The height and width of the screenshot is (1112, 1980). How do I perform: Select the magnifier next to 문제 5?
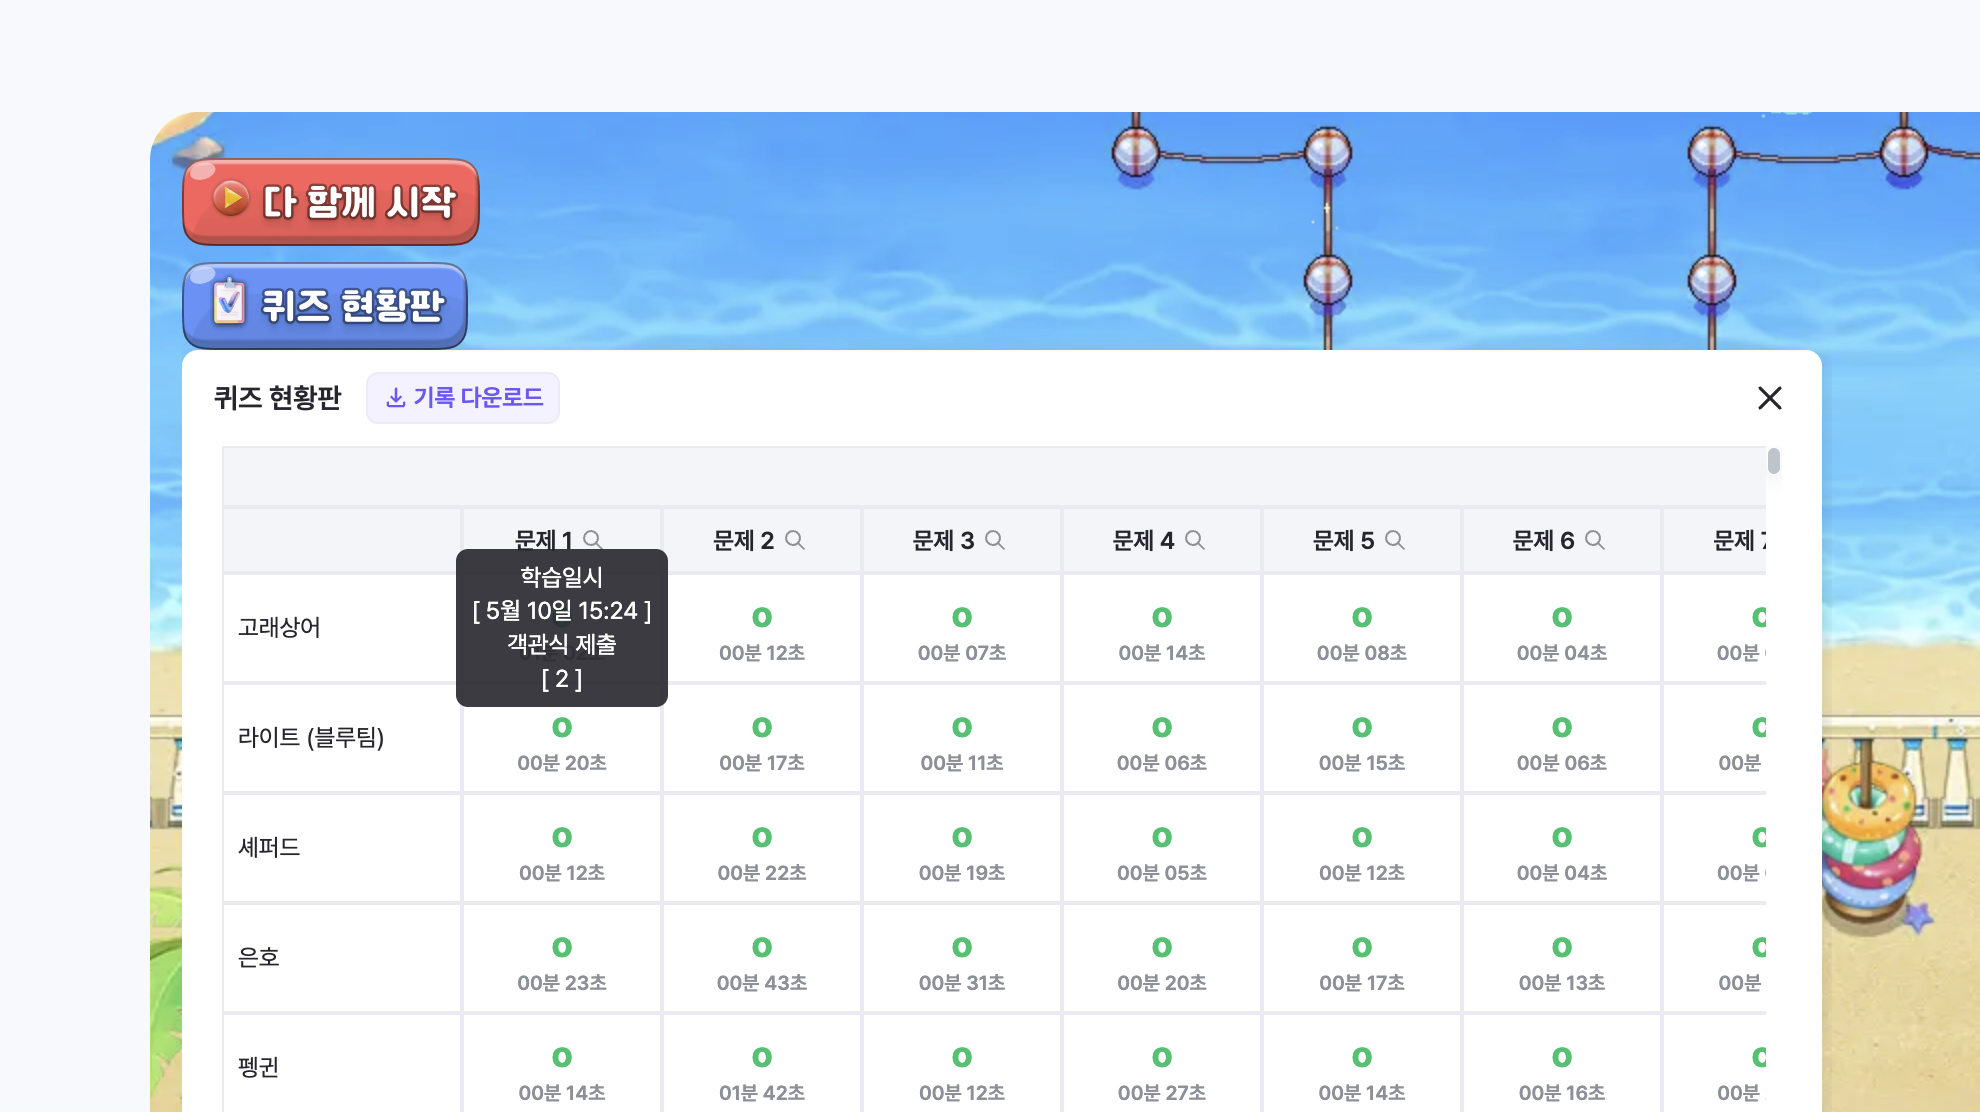[1396, 540]
